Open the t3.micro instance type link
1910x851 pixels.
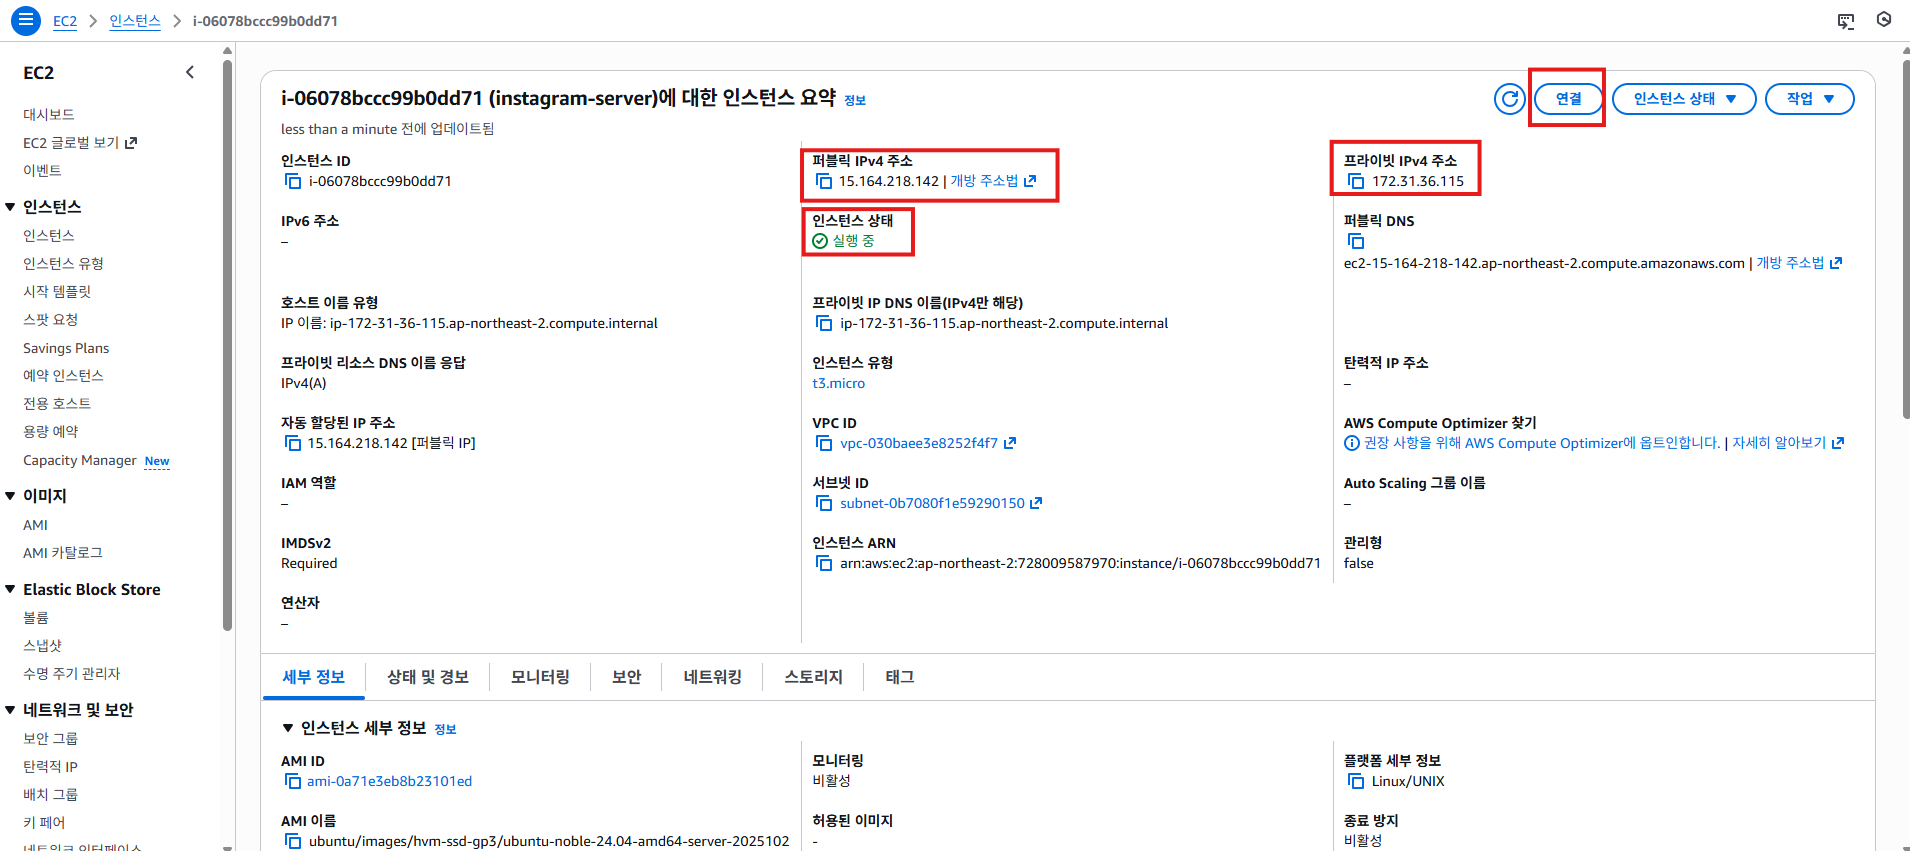(x=838, y=383)
